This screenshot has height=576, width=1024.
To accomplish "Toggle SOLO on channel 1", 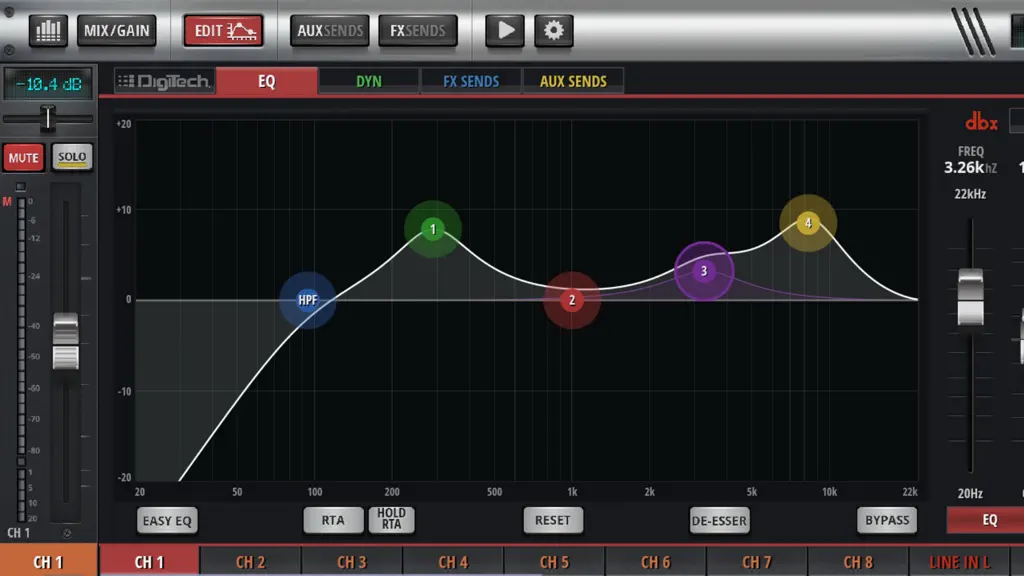I will [x=72, y=157].
